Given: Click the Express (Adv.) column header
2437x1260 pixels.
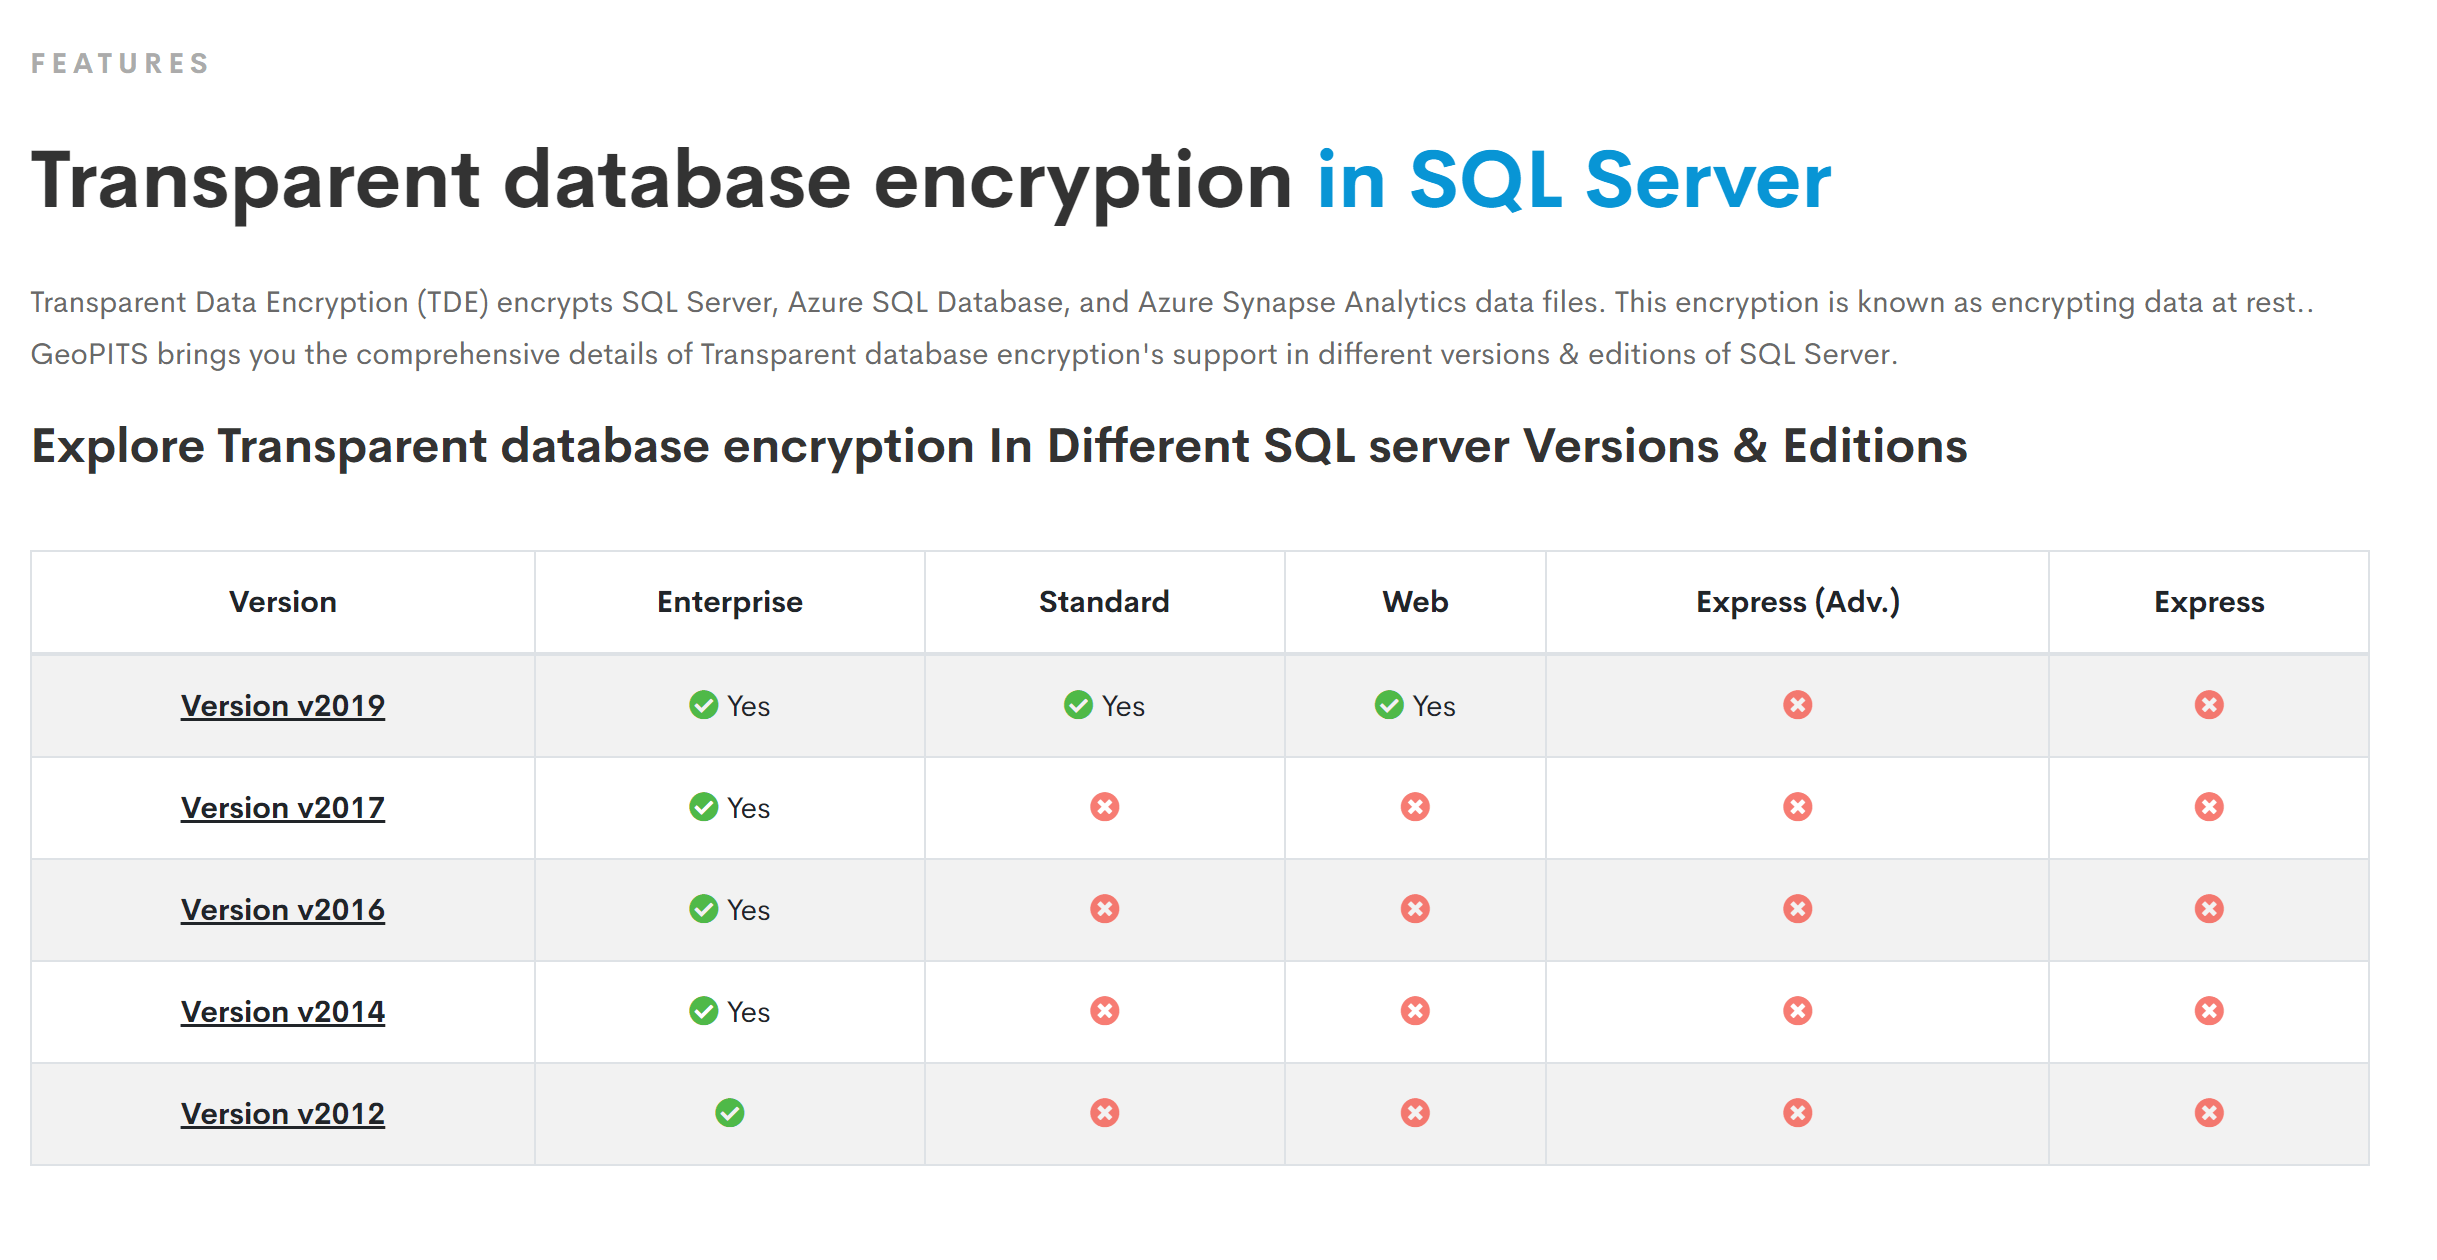Looking at the screenshot, I should tap(1797, 602).
